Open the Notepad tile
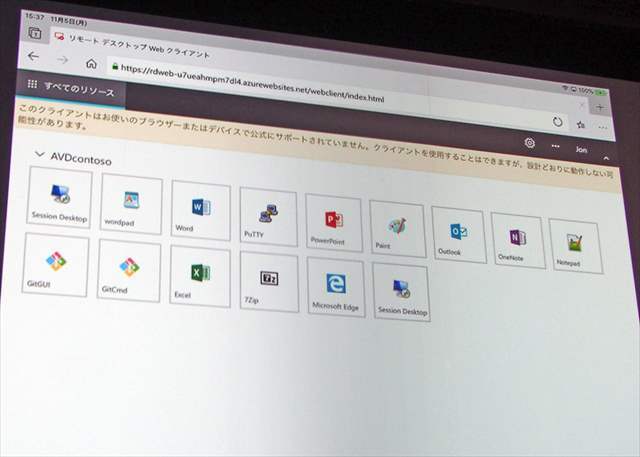Image resolution: width=640 pixels, height=457 pixels. tap(576, 246)
